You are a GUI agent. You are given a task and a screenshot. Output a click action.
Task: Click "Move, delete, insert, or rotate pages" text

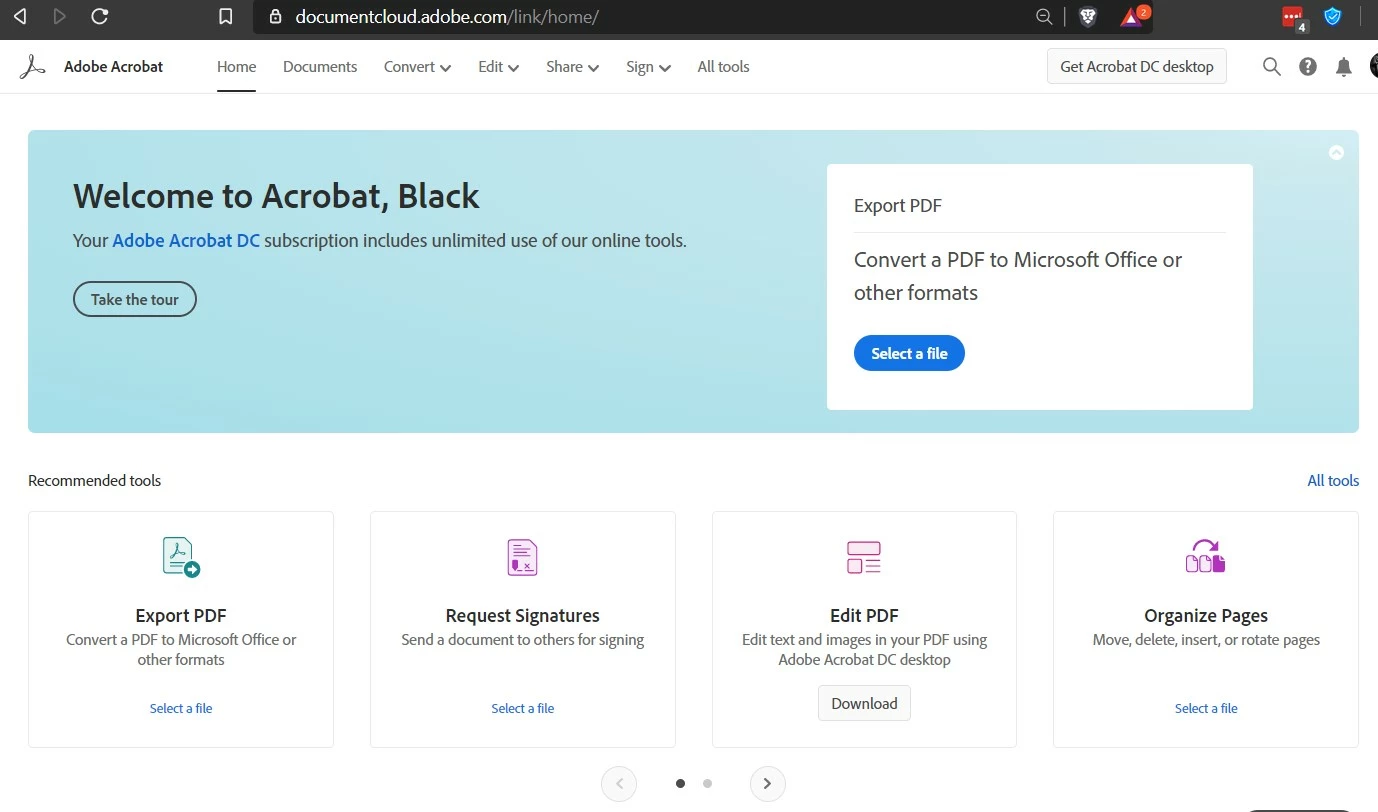(x=1206, y=640)
